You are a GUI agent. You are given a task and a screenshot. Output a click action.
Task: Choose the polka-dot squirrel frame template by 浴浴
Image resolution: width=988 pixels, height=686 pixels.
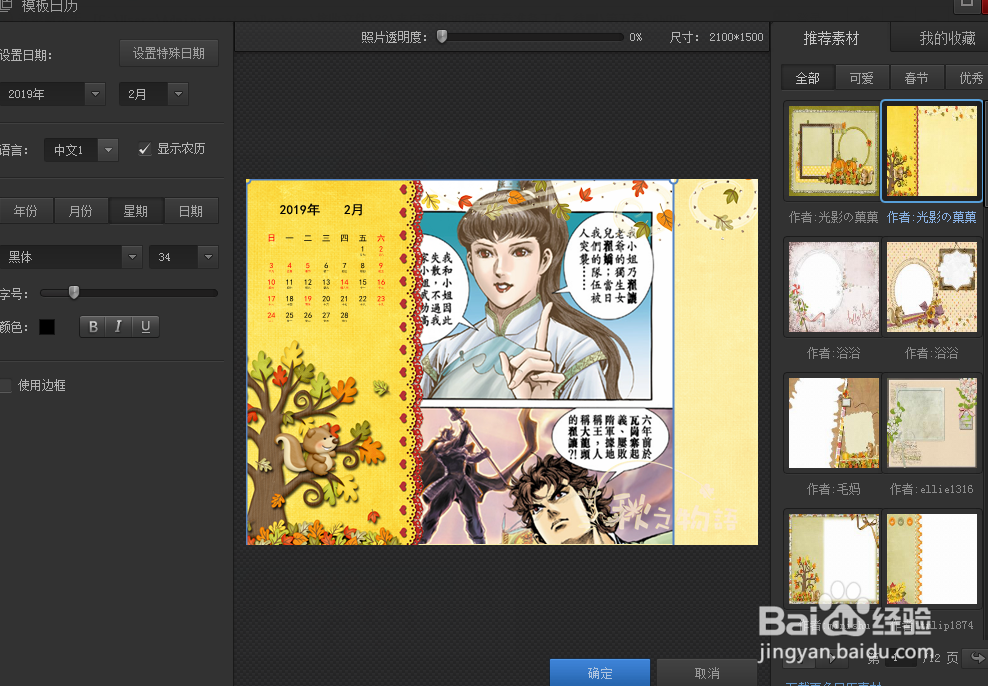(931, 287)
